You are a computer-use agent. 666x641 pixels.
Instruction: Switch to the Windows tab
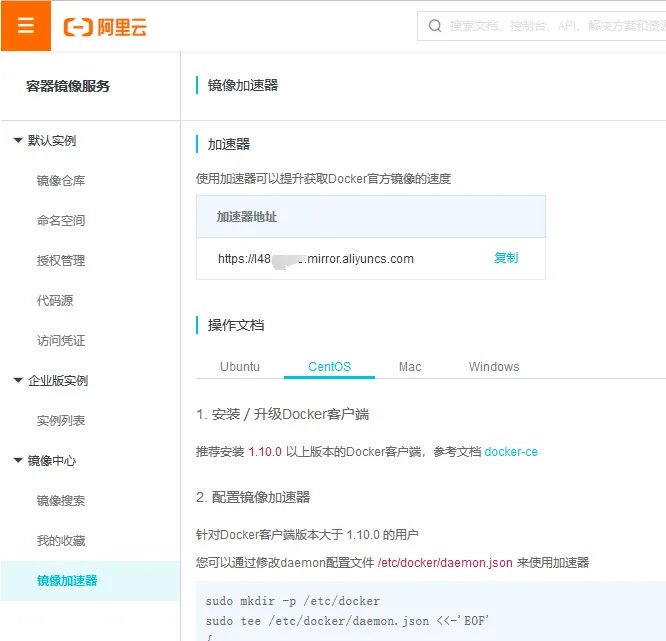point(494,367)
